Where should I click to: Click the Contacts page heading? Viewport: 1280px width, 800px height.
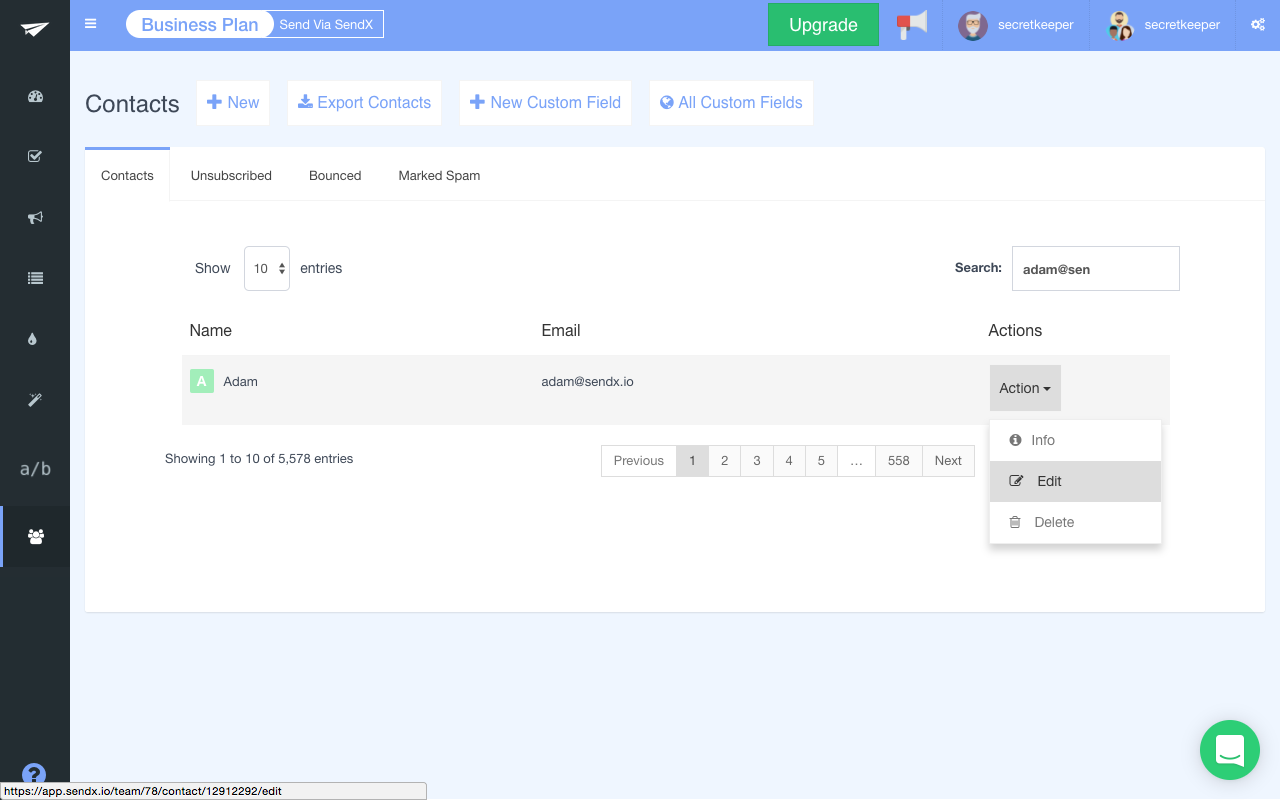coord(132,104)
